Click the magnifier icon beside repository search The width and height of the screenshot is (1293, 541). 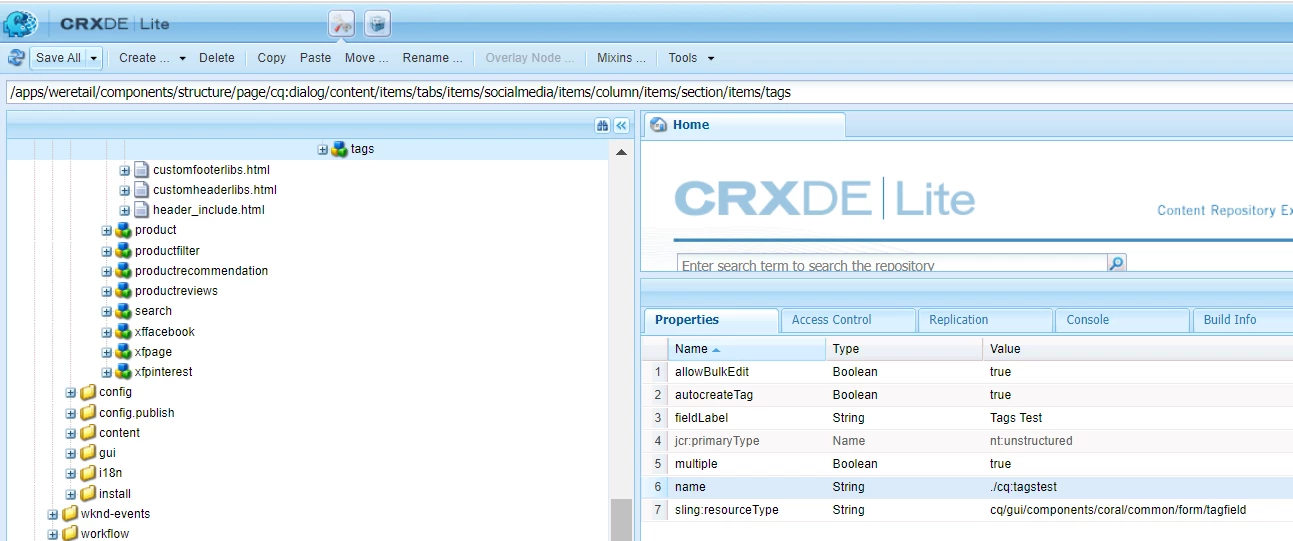click(x=1116, y=263)
